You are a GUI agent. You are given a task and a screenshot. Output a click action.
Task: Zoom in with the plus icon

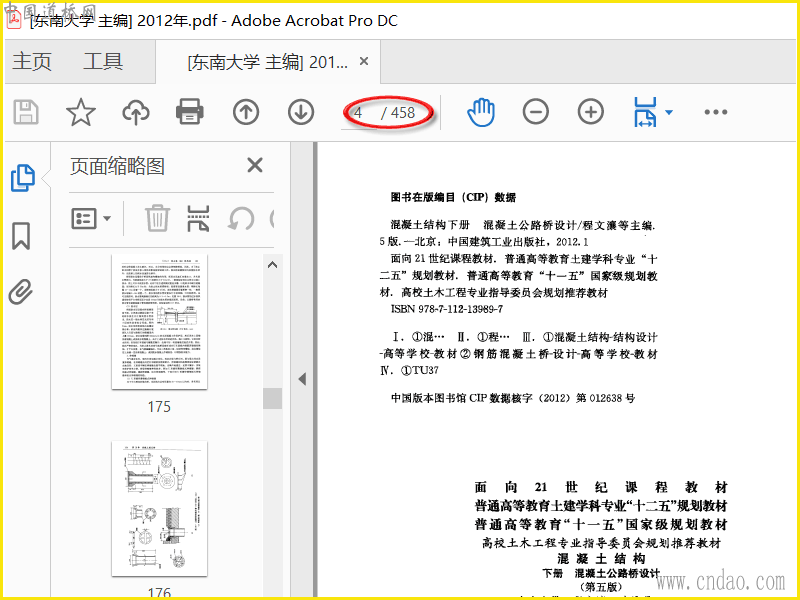pyautogui.click(x=591, y=112)
